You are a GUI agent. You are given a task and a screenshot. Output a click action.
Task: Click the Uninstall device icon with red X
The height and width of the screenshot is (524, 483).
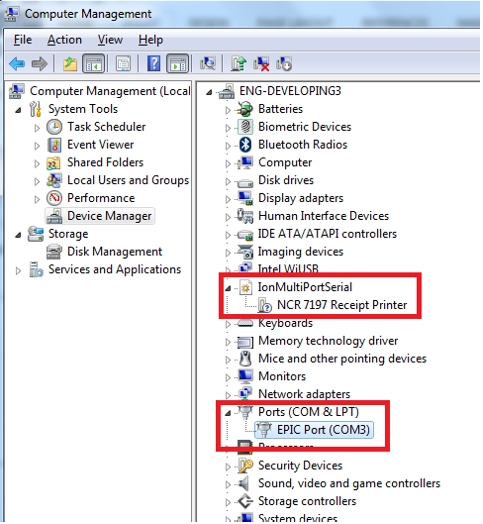click(261, 63)
